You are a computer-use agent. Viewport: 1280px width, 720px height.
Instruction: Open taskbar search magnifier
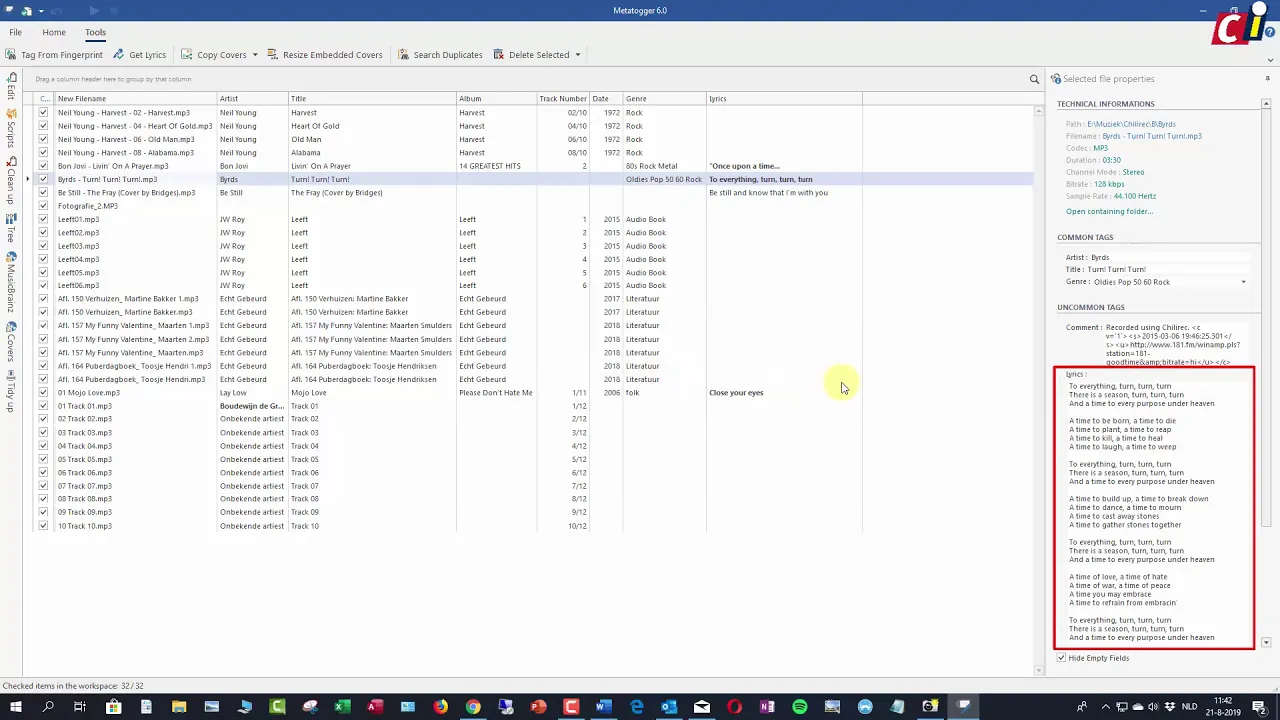[48, 708]
